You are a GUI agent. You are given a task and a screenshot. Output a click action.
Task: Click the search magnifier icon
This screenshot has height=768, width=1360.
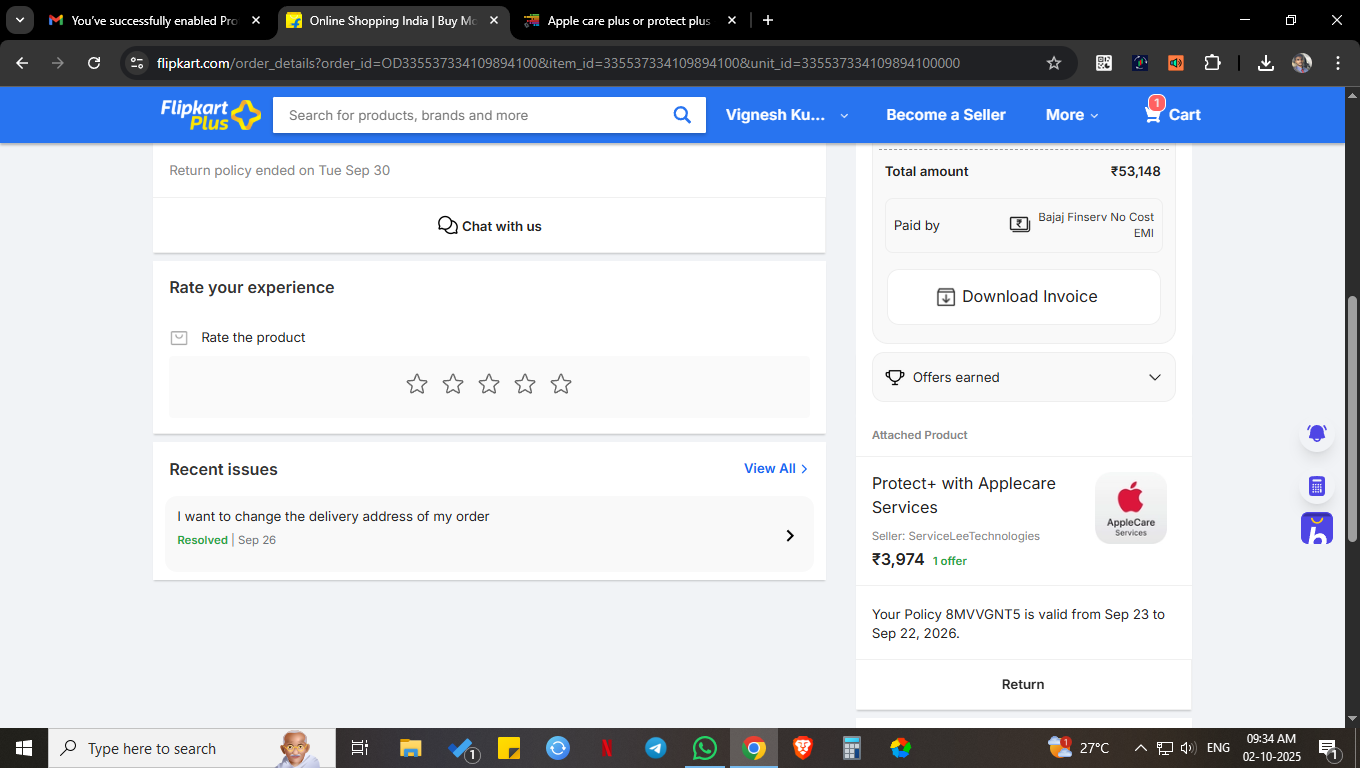(682, 115)
